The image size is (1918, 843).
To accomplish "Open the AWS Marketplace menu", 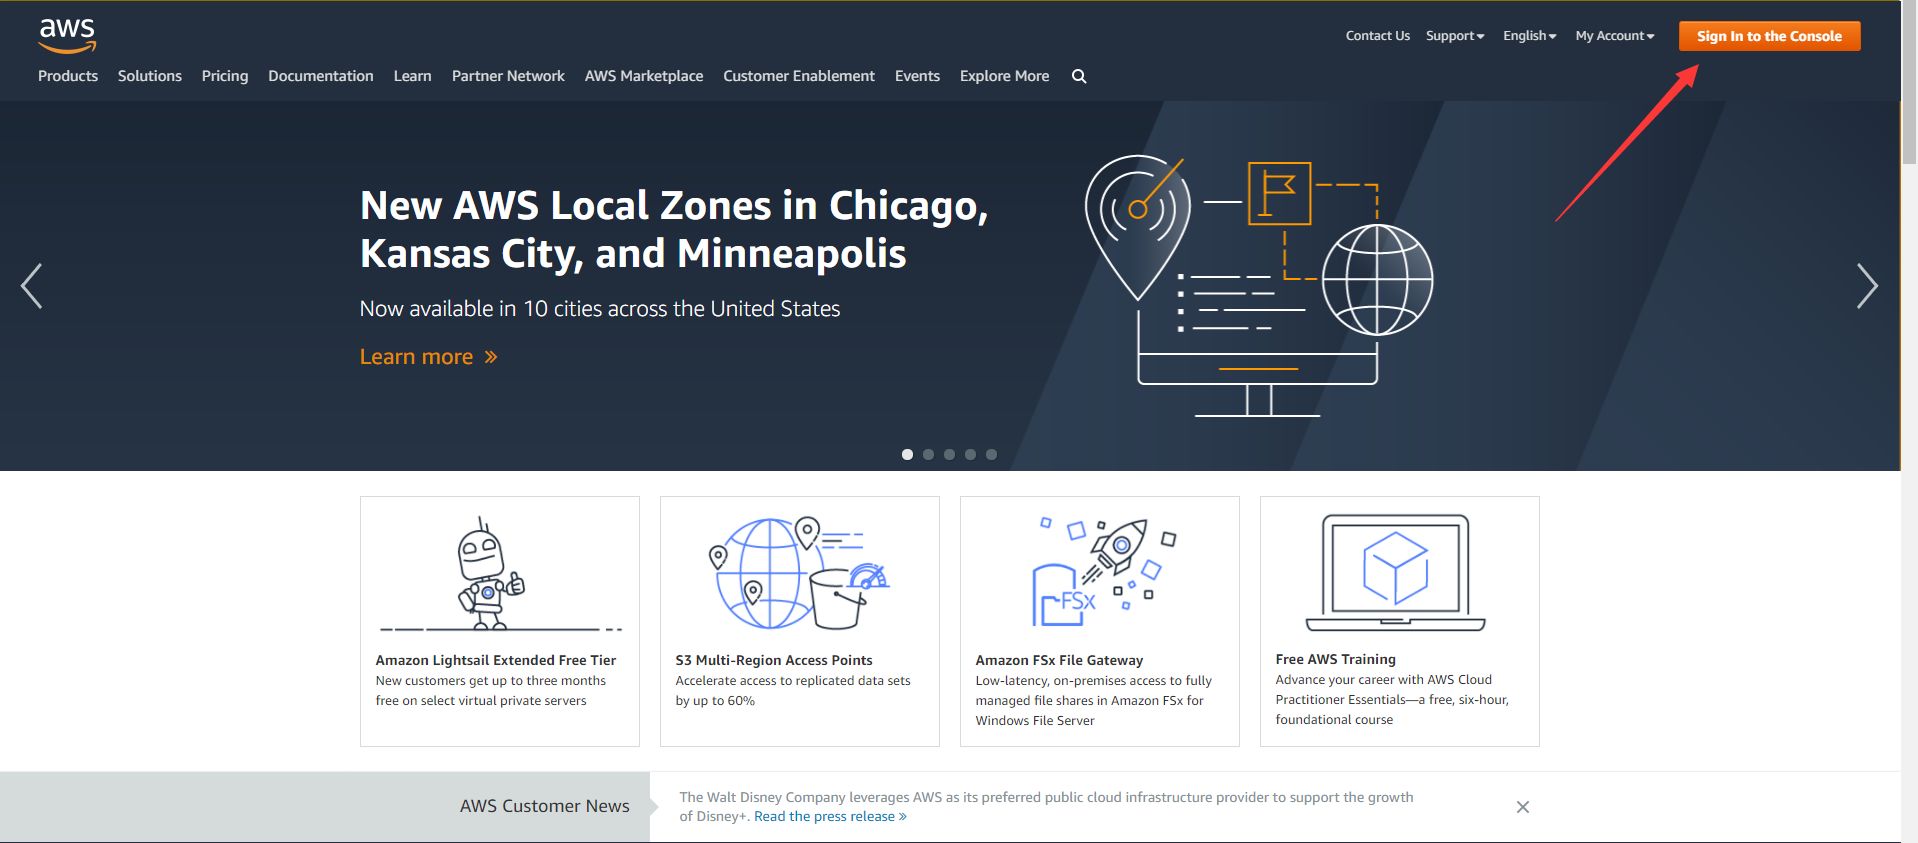I will click(644, 76).
